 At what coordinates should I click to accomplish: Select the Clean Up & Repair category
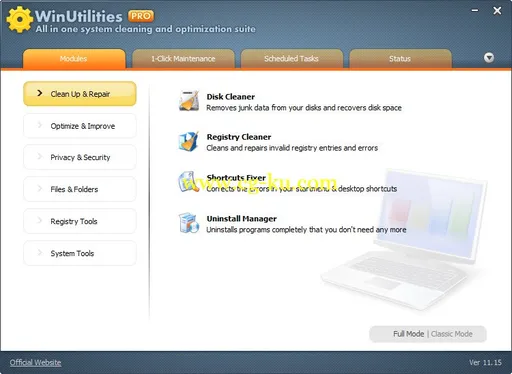tap(80, 94)
